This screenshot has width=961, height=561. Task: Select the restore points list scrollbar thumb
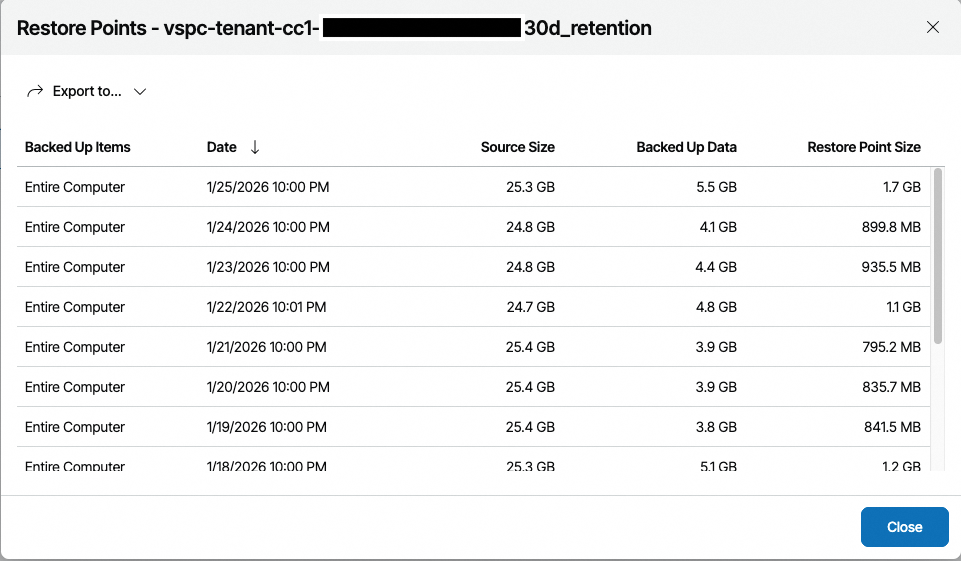coord(938,256)
